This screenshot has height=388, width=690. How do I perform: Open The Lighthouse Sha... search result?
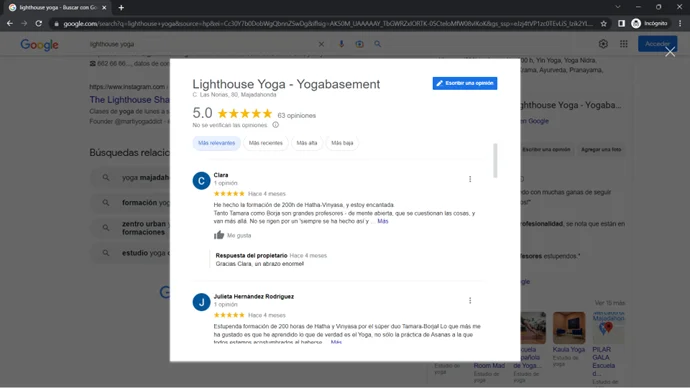(x=129, y=100)
